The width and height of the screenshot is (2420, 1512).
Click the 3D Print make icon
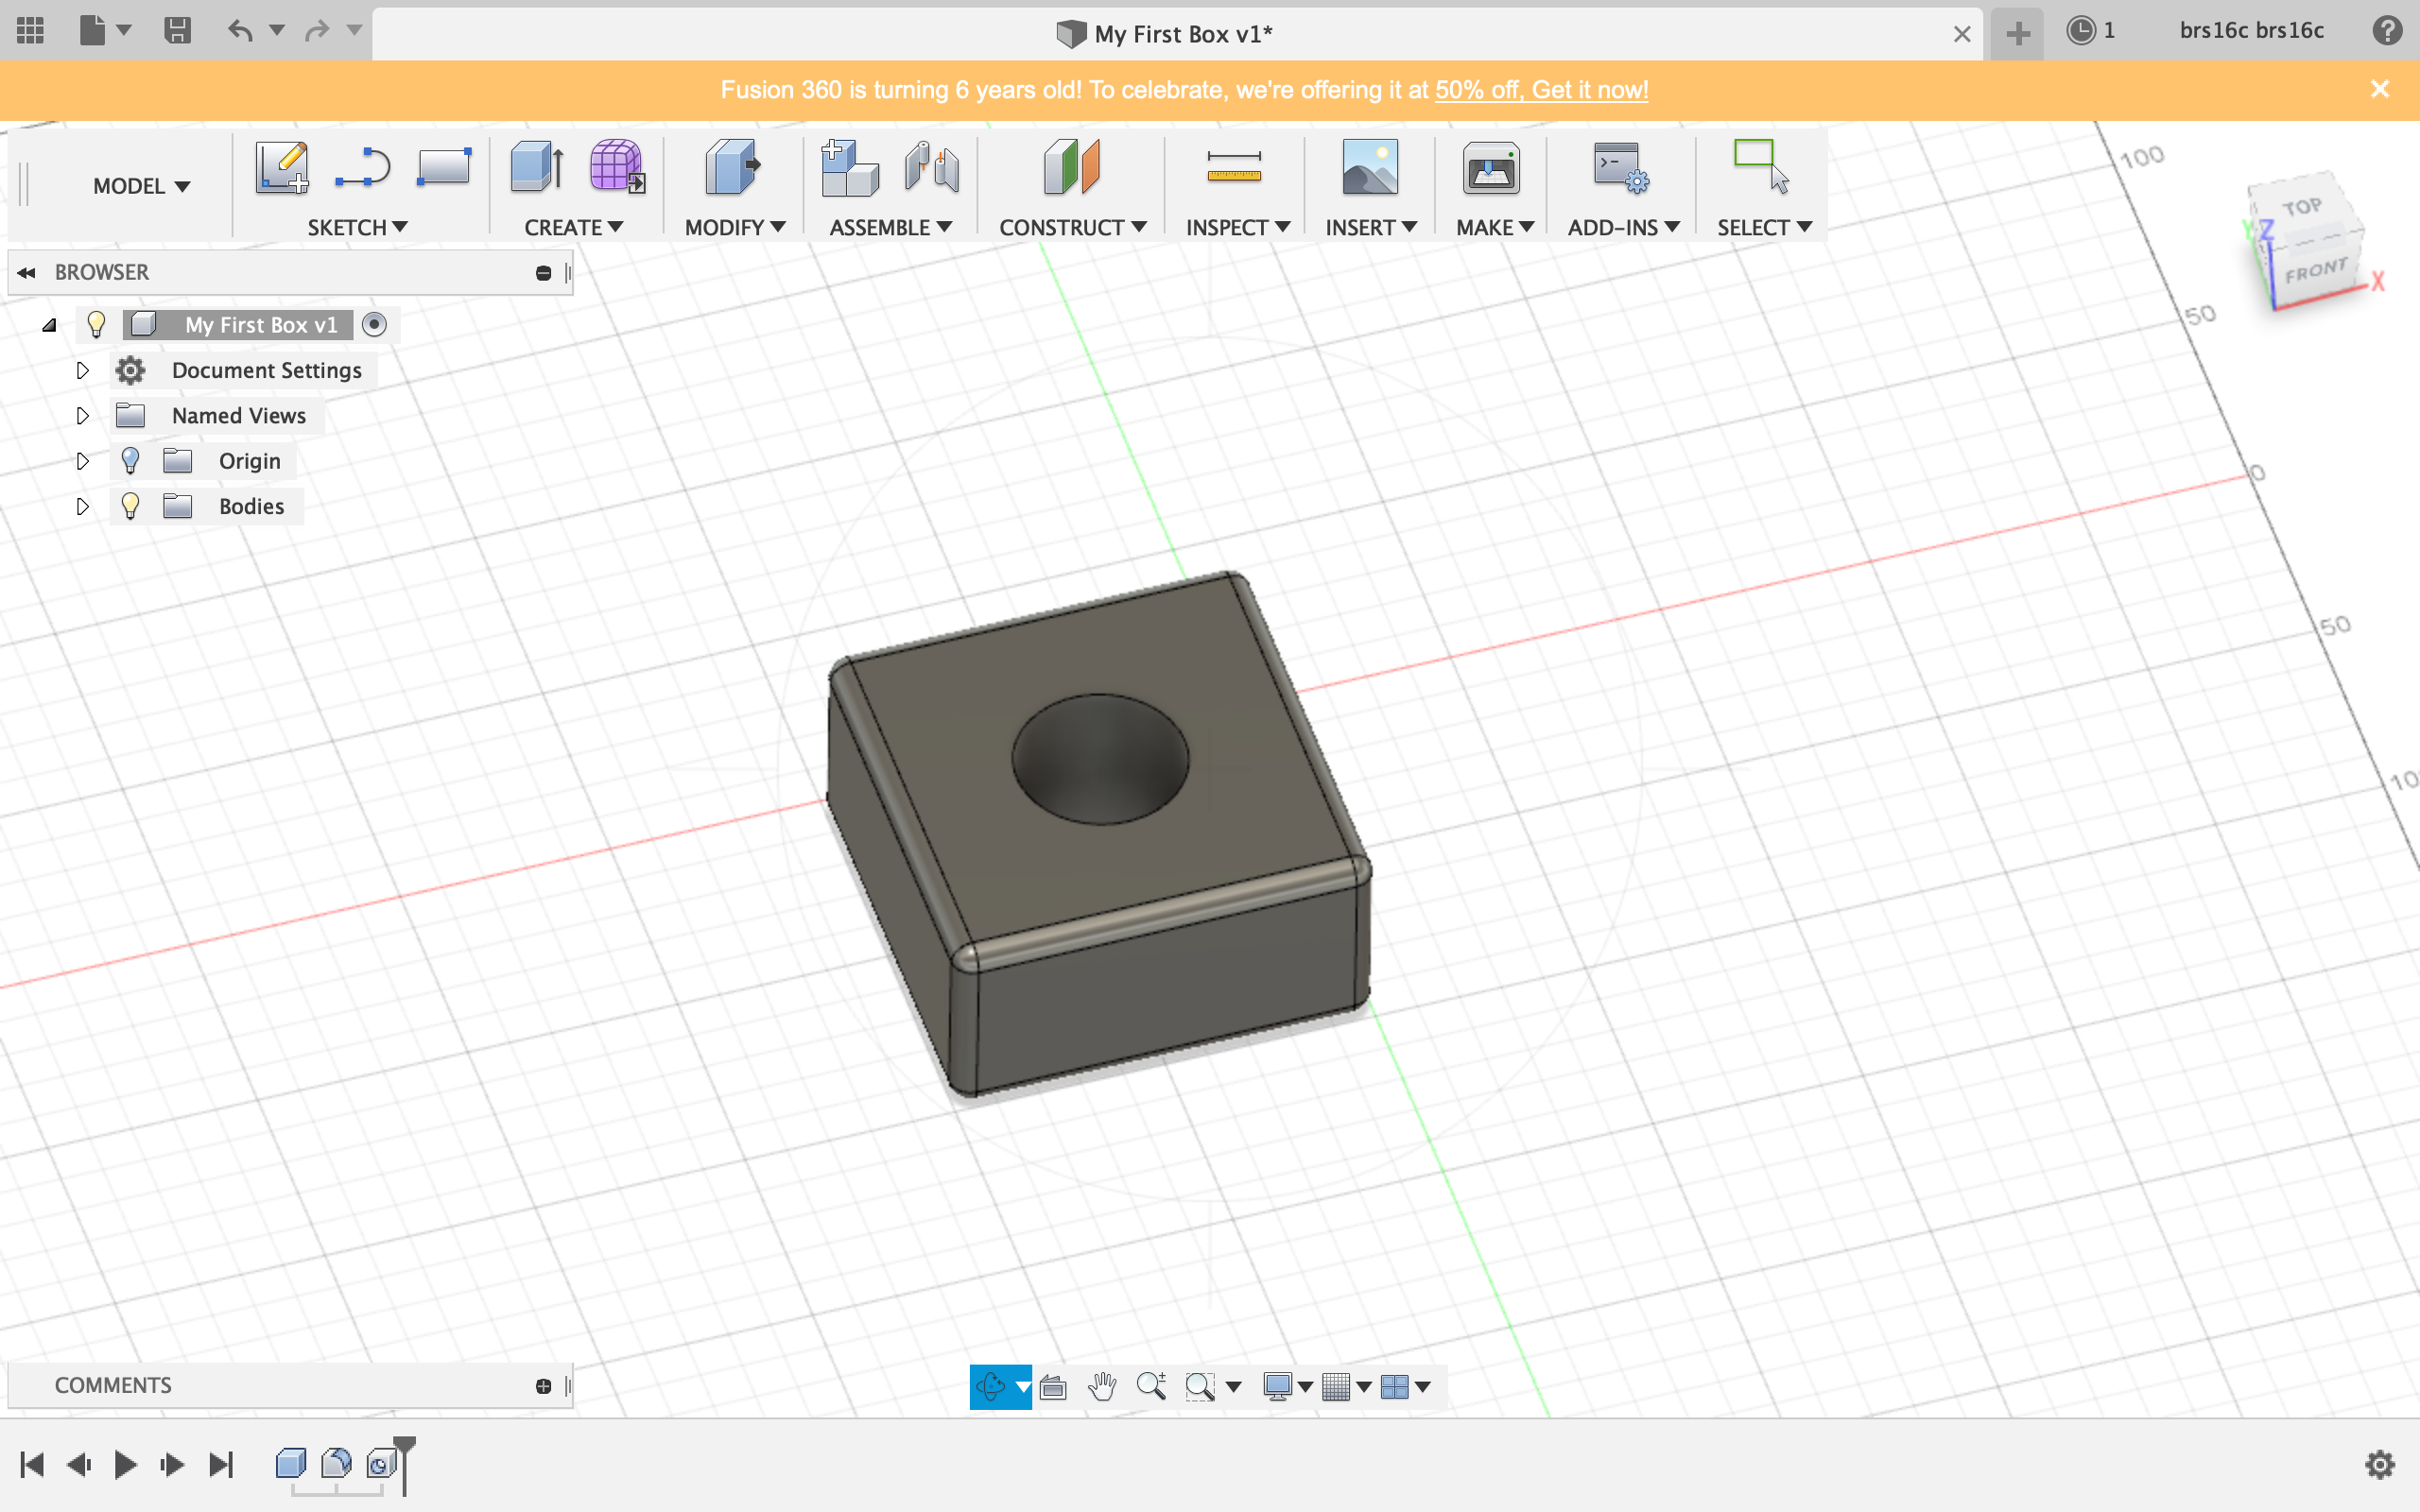tap(1490, 167)
